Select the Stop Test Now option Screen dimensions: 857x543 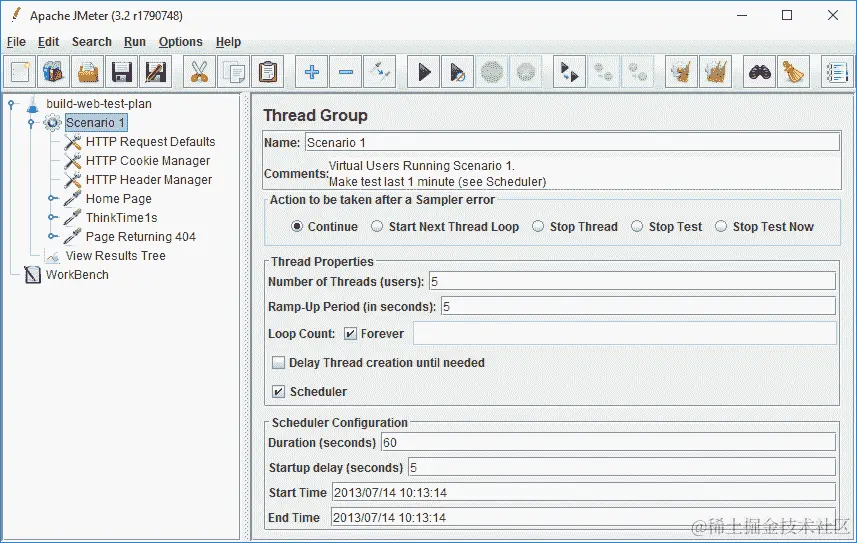(x=721, y=226)
